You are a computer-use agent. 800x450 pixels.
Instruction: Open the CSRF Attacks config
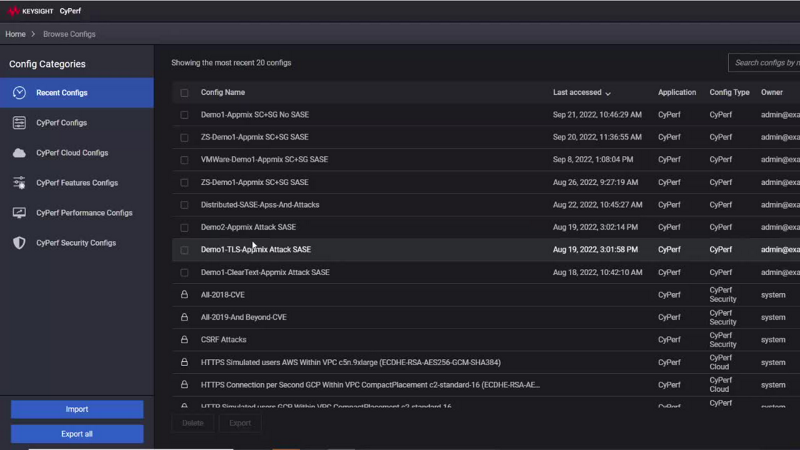[223, 340]
